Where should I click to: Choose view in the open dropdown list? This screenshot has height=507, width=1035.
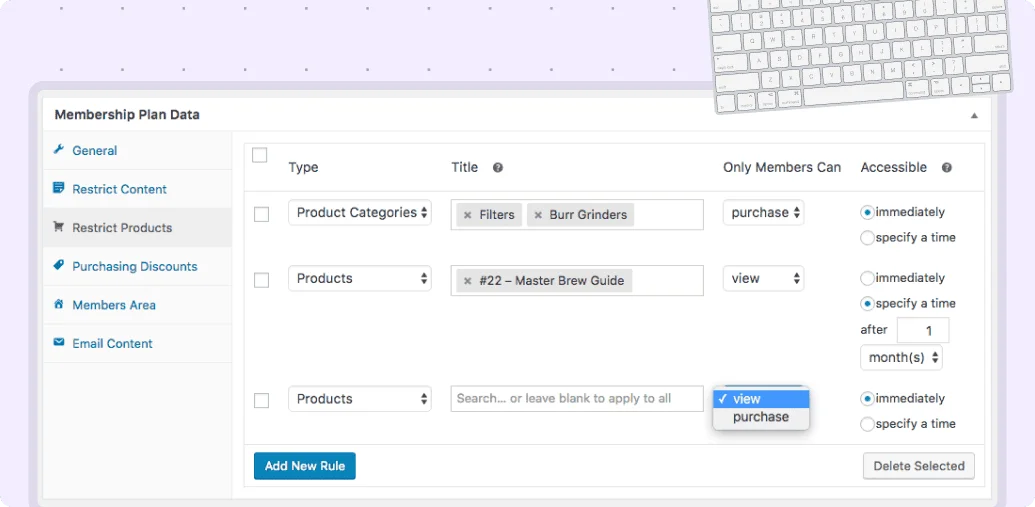[x=761, y=399]
